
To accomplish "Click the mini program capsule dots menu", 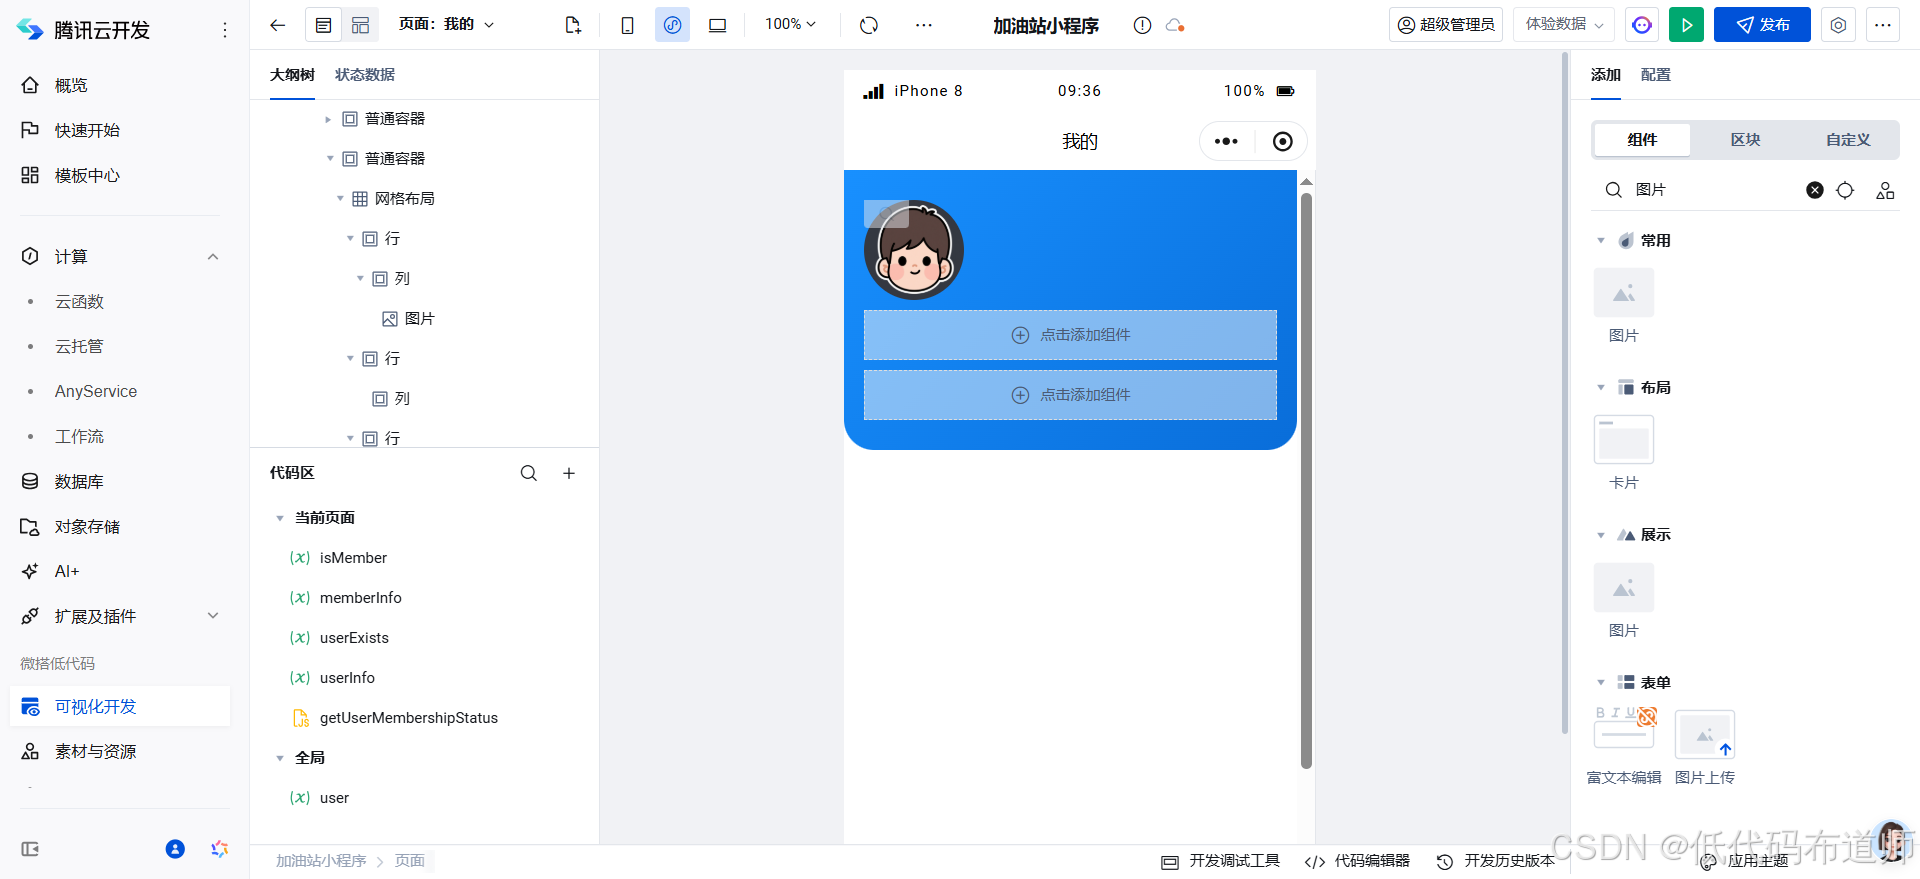I will click(1226, 142).
